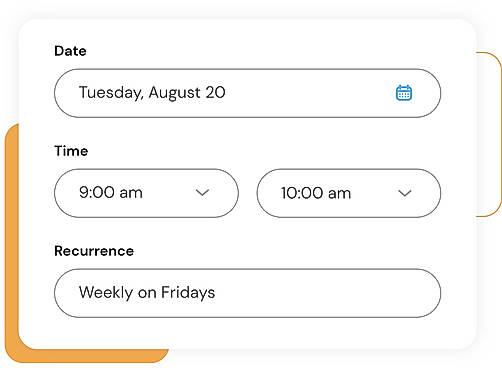502x368 pixels.
Task: Open the start time dropdown showing 9:00 am
Action: pos(146,193)
